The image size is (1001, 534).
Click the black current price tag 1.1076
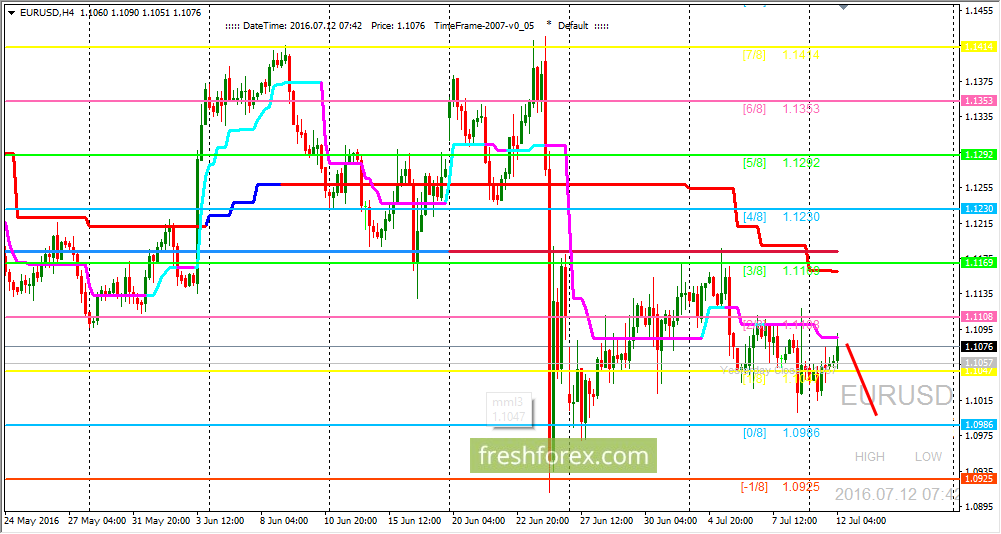(x=979, y=346)
